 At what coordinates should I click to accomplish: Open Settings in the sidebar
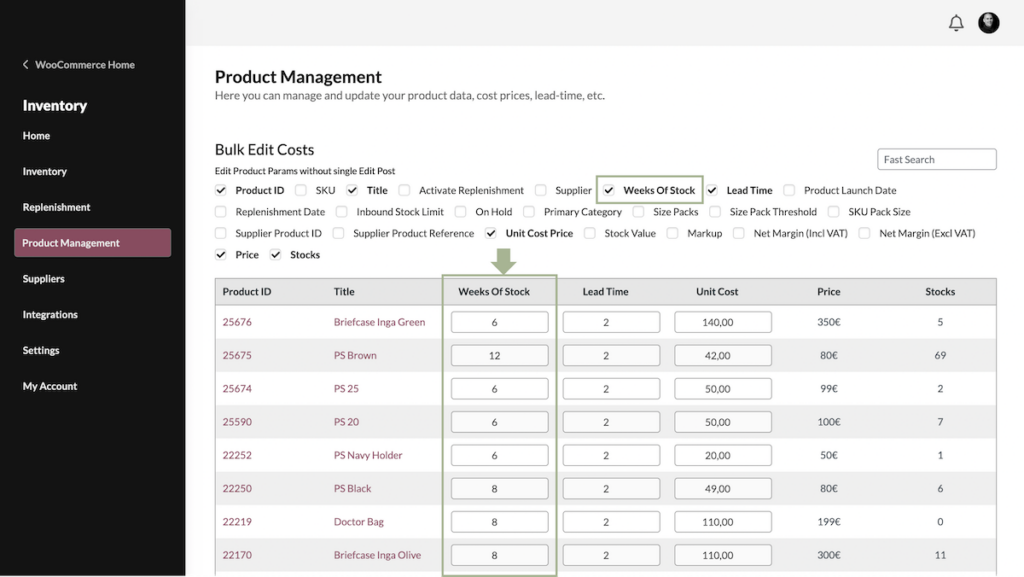41,351
